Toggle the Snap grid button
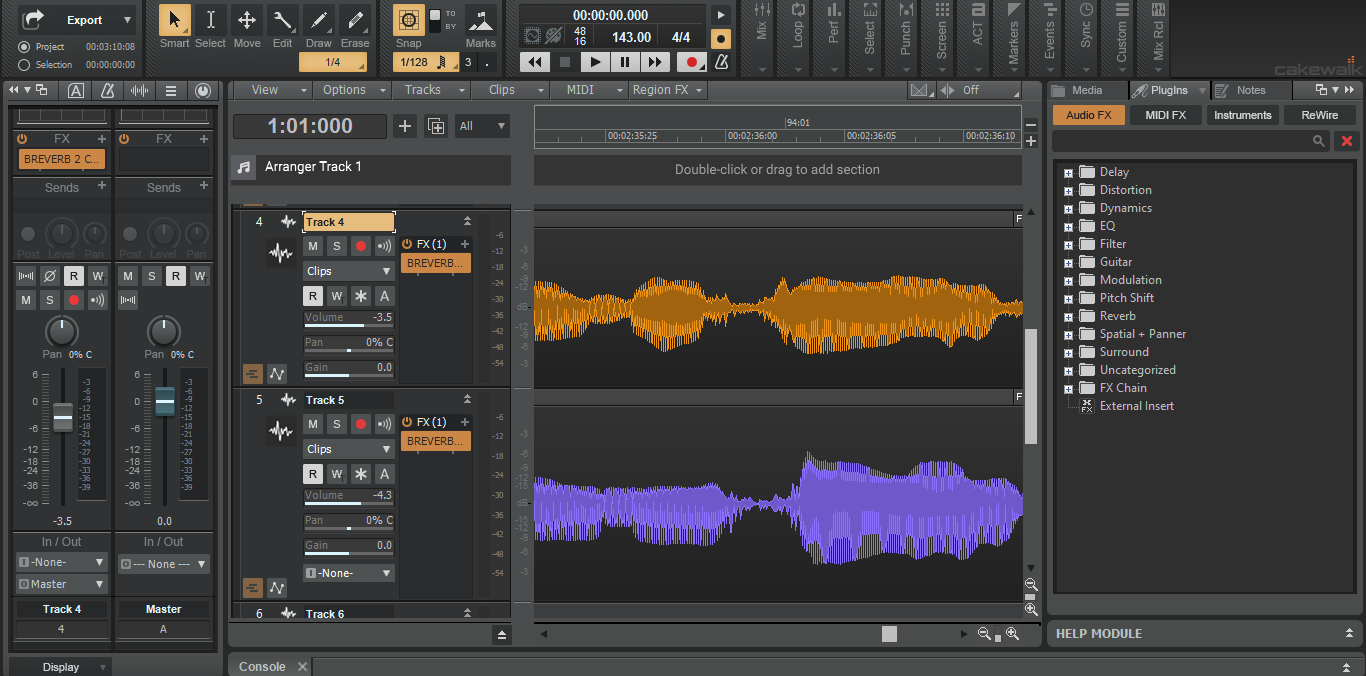The image size is (1366, 676). point(408,19)
